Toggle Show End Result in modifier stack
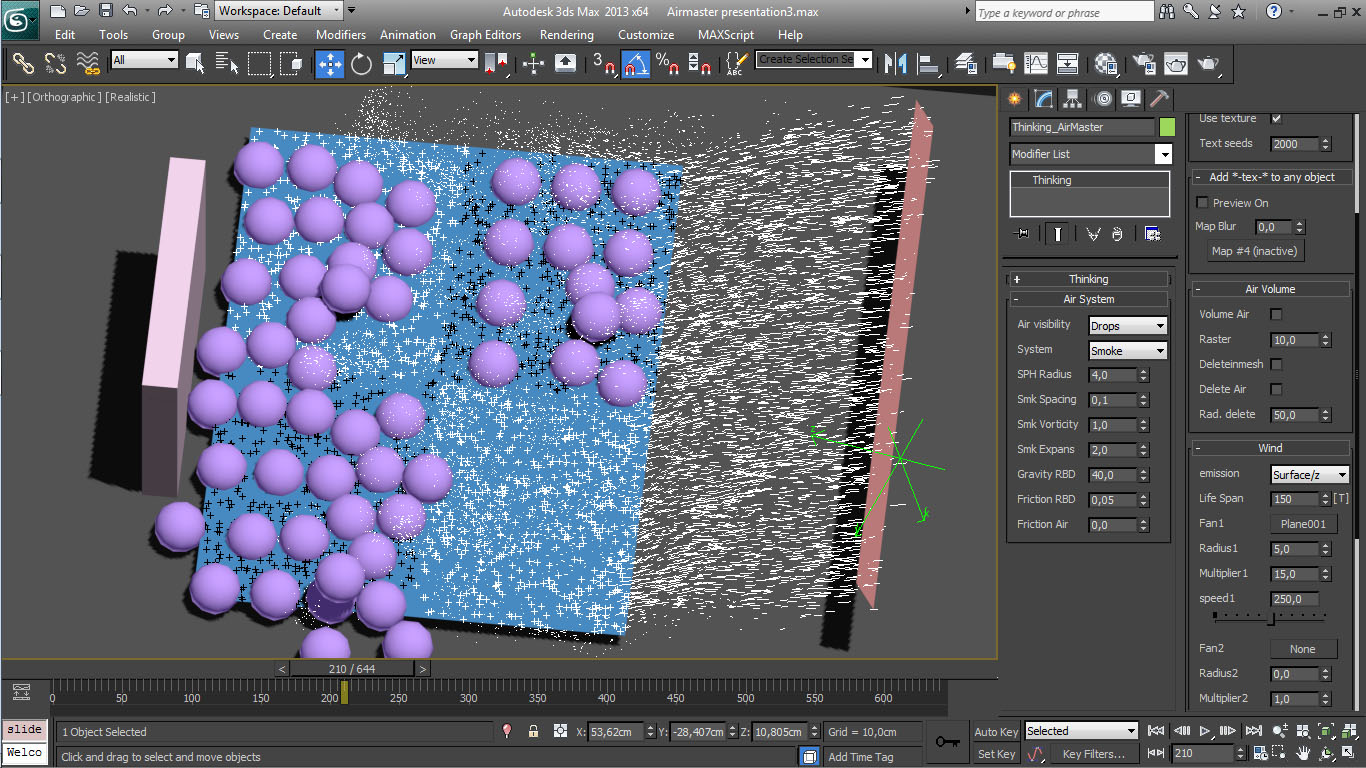Image resolution: width=1366 pixels, height=768 pixels. tap(1056, 234)
